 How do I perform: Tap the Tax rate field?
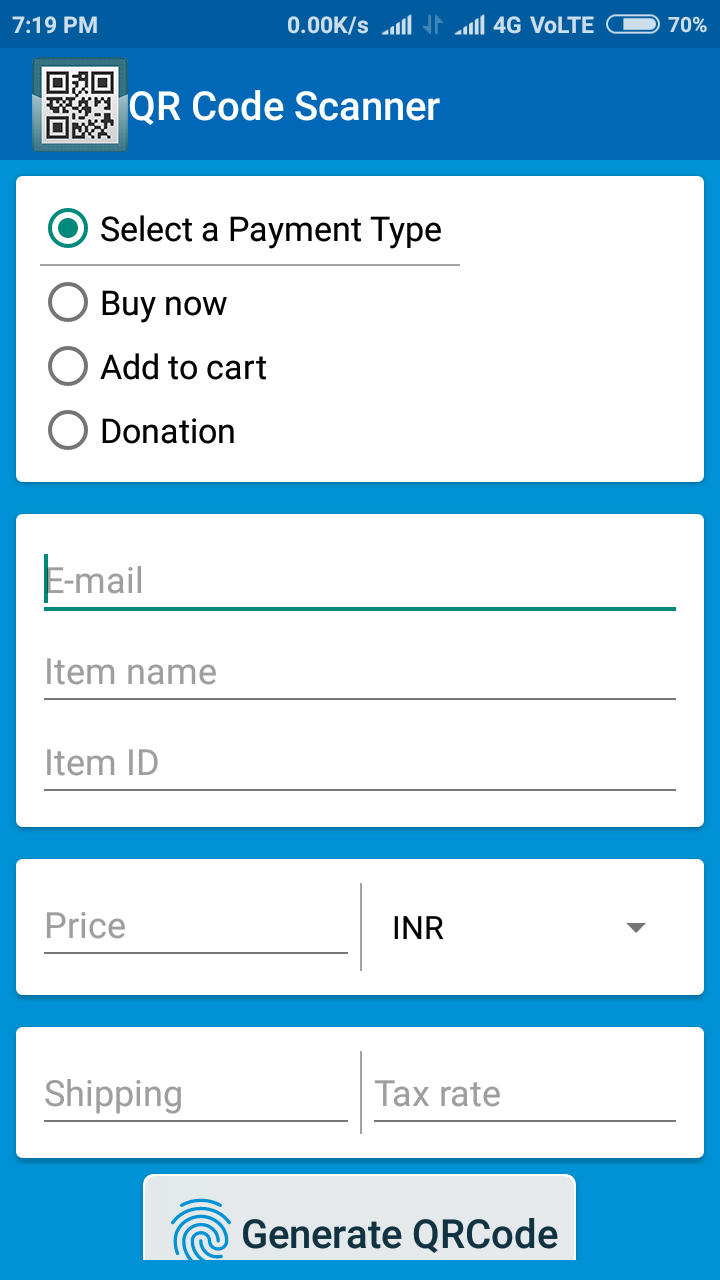pos(523,1093)
